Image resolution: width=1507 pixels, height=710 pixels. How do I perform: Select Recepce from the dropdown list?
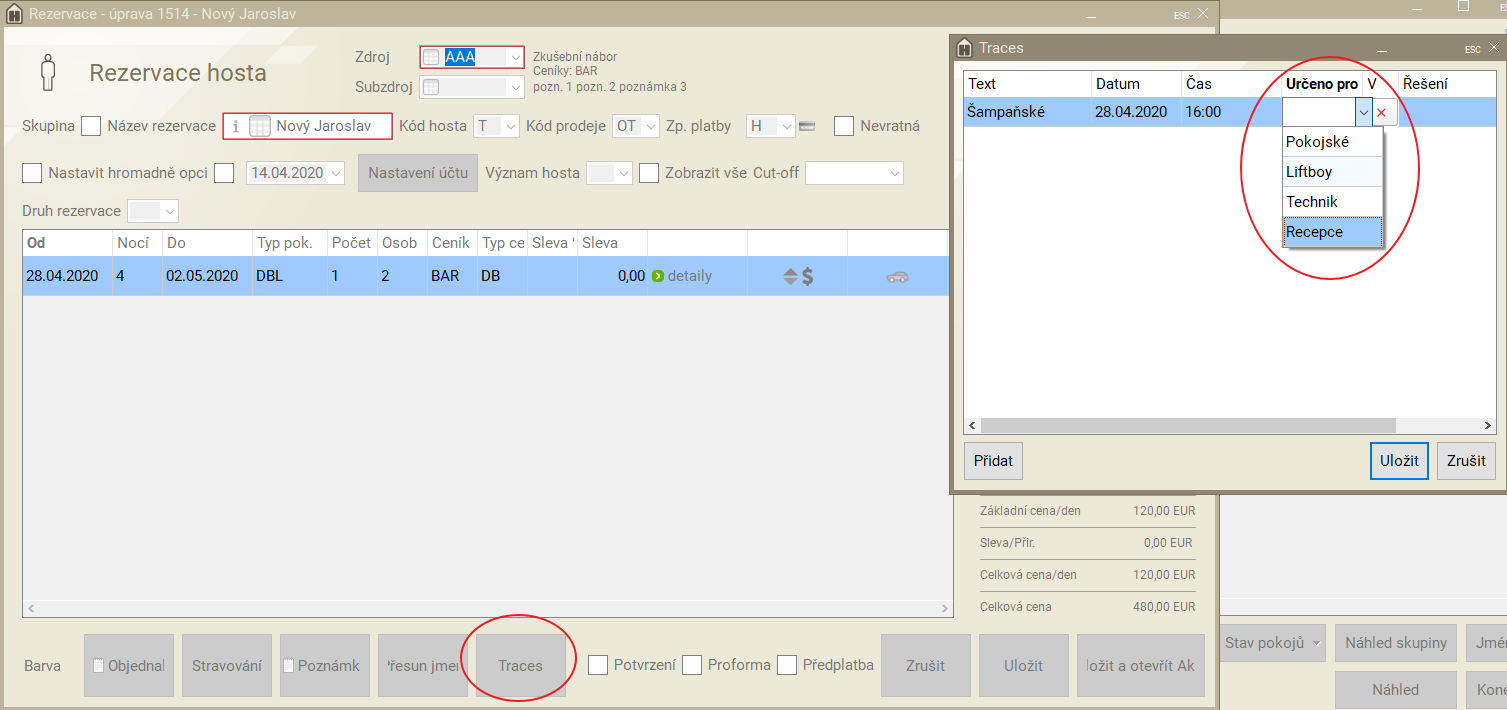(1332, 232)
